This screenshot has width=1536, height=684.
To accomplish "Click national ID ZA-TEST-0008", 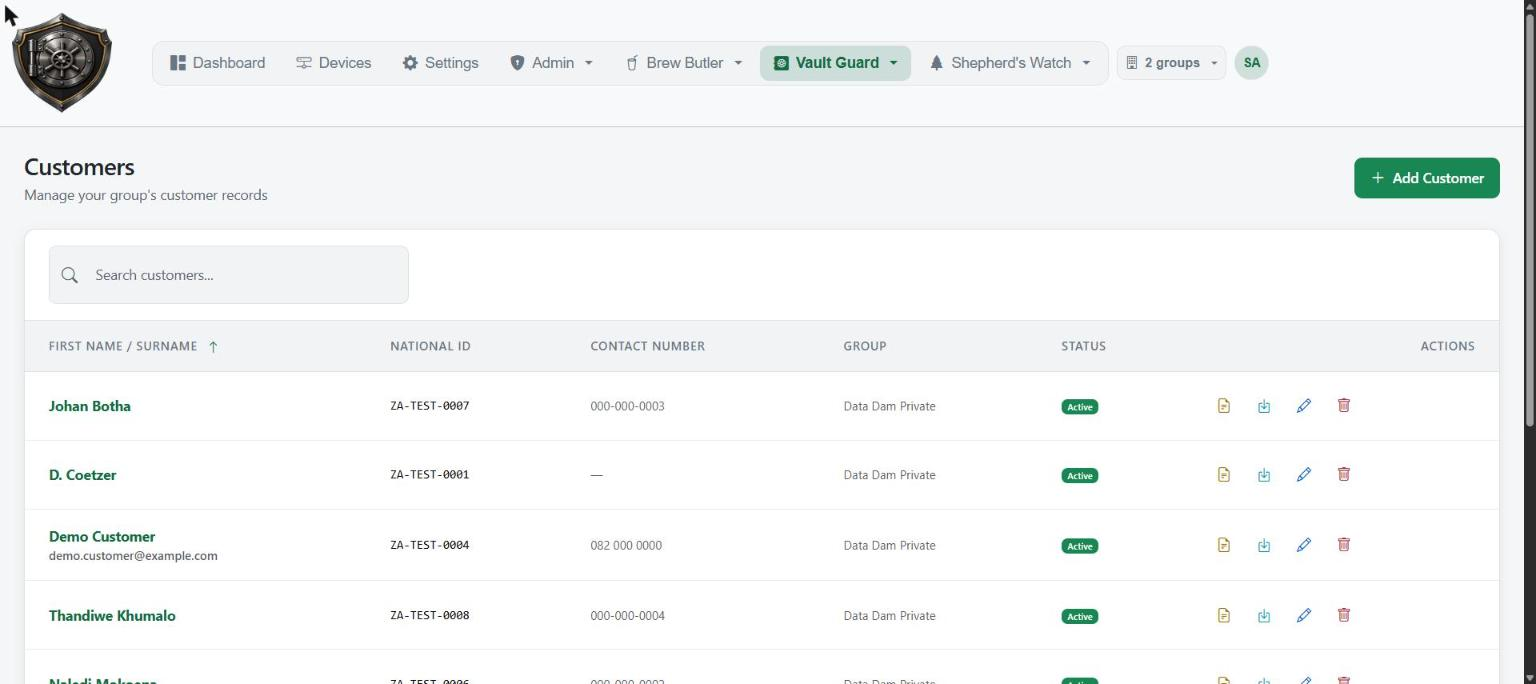I will click(430, 616).
